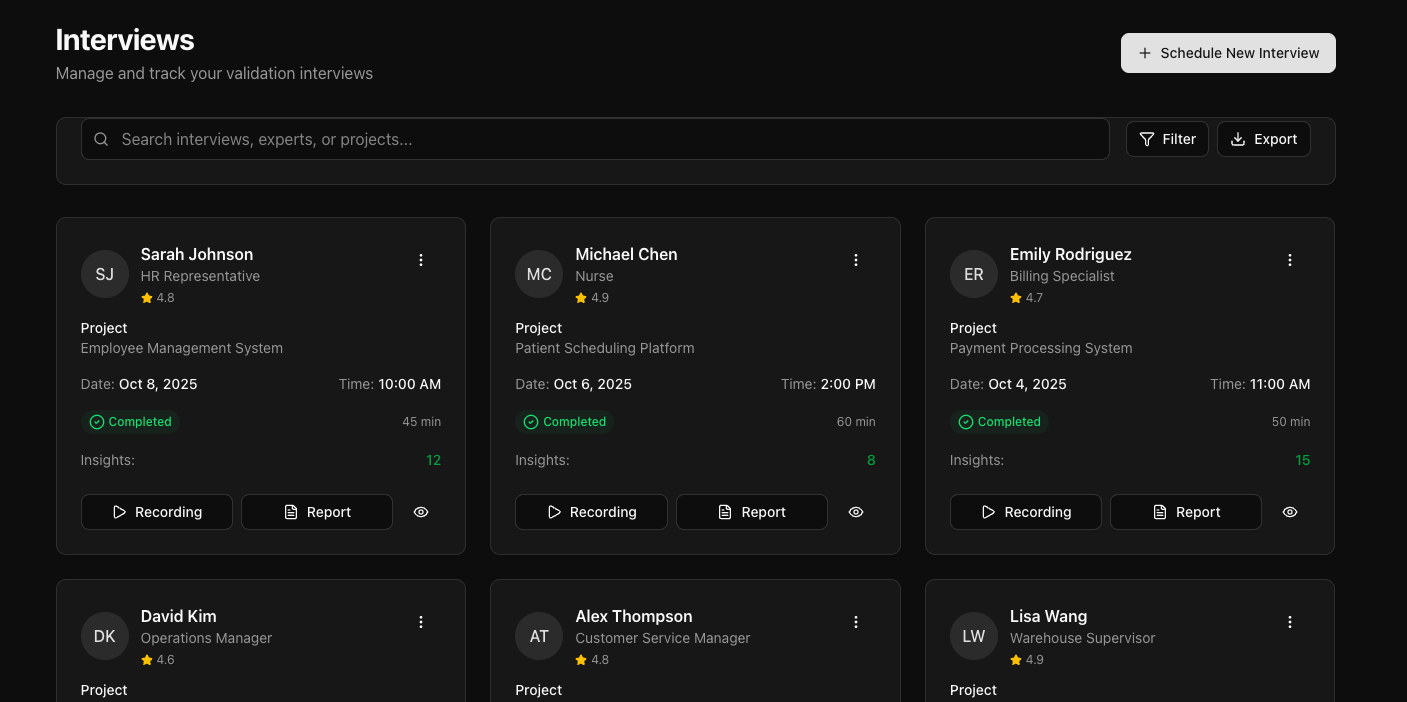Open Lisa Wang's three-dot menu
The image size is (1407, 702).
click(x=1290, y=622)
